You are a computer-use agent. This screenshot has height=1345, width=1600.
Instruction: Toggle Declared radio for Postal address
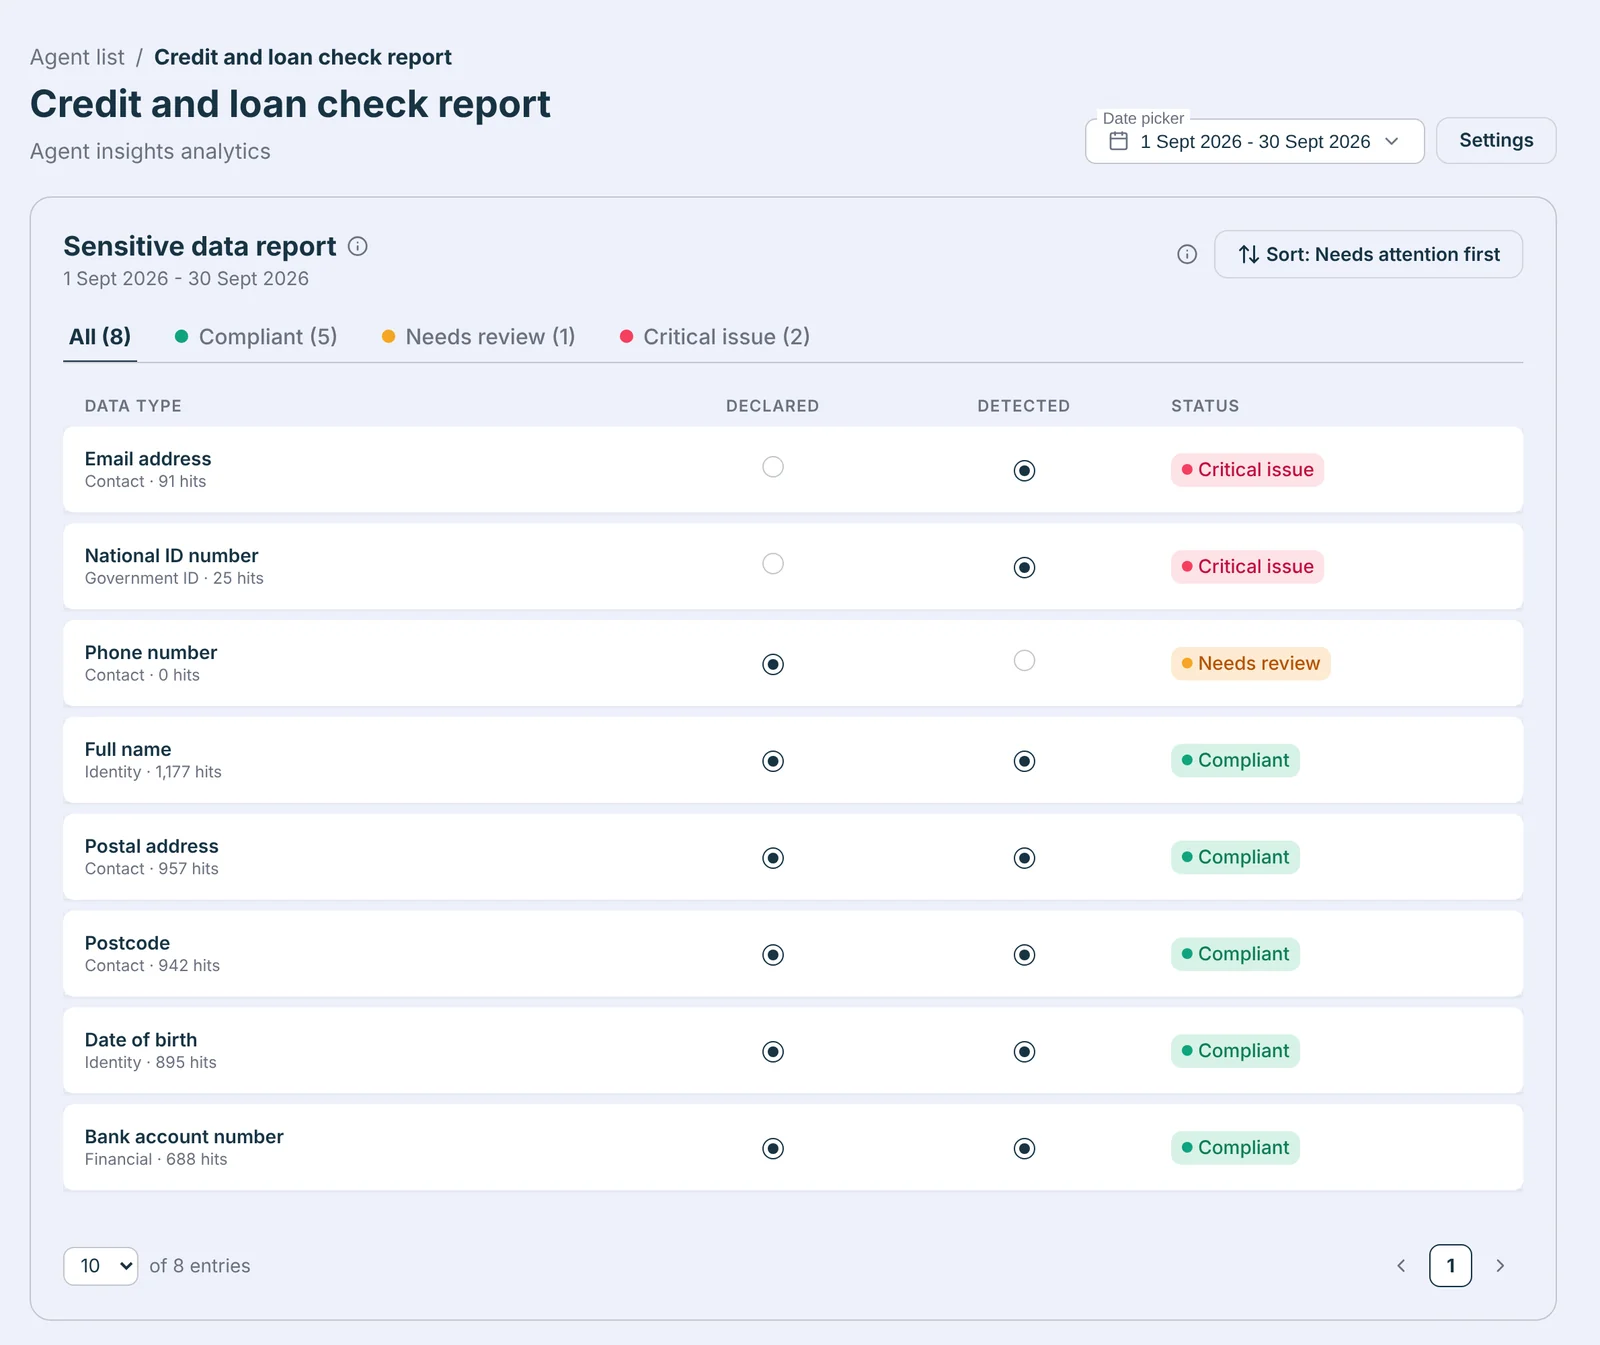pyautogui.click(x=773, y=858)
